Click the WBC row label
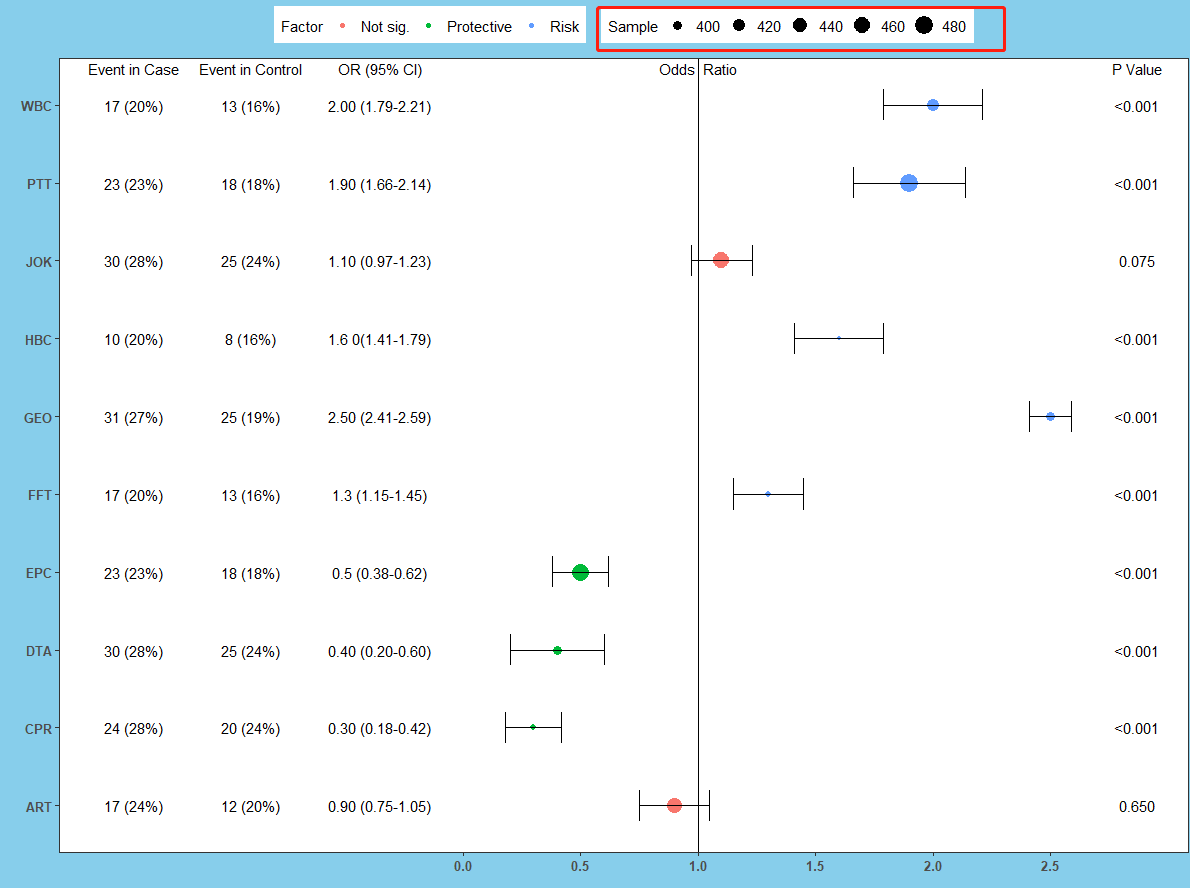 point(36,106)
